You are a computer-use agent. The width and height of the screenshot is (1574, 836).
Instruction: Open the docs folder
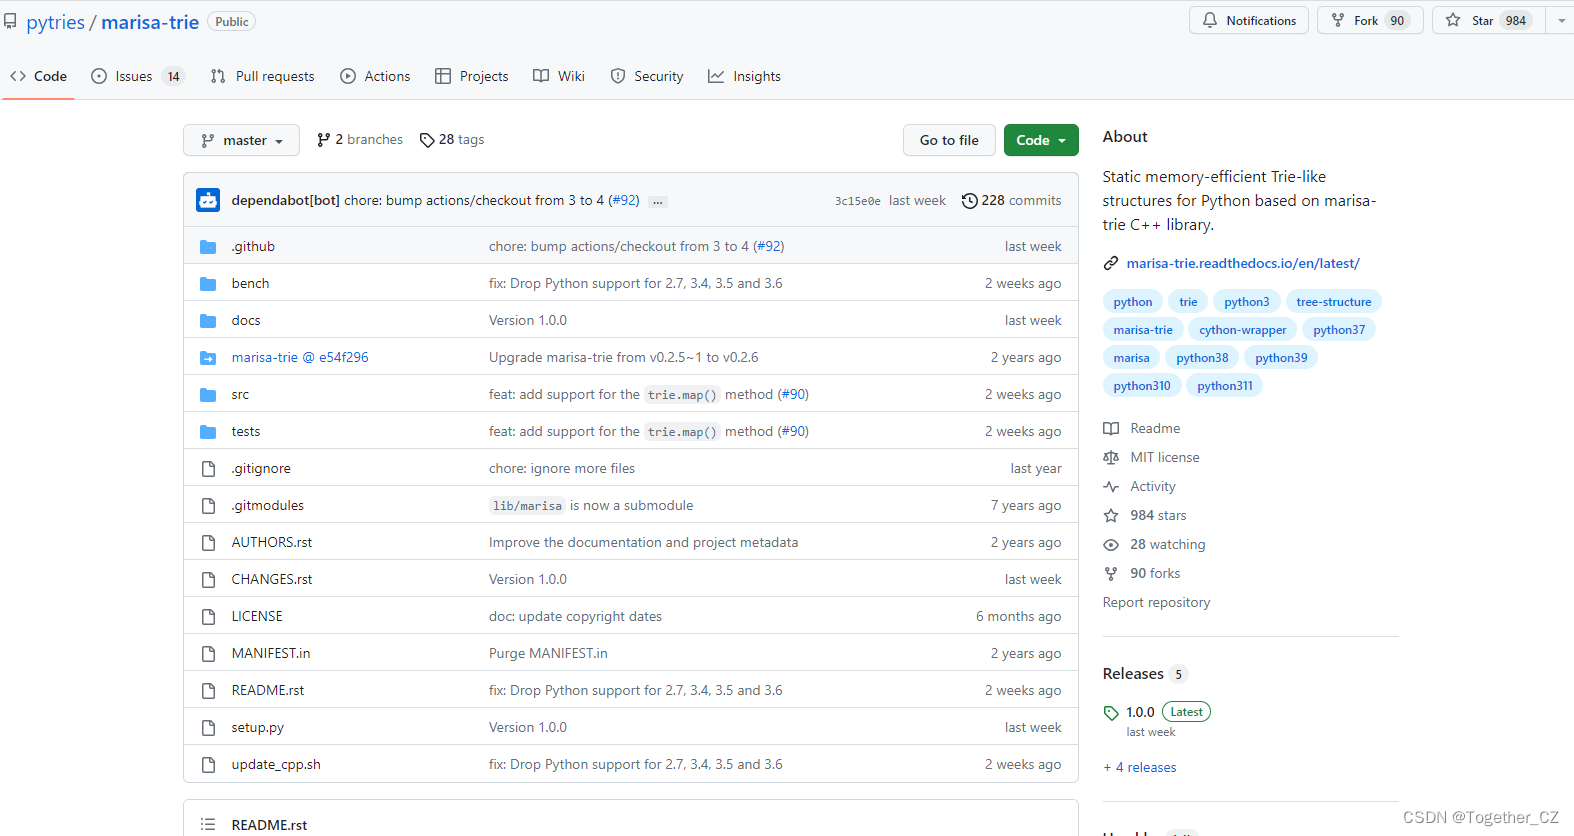point(246,321)
